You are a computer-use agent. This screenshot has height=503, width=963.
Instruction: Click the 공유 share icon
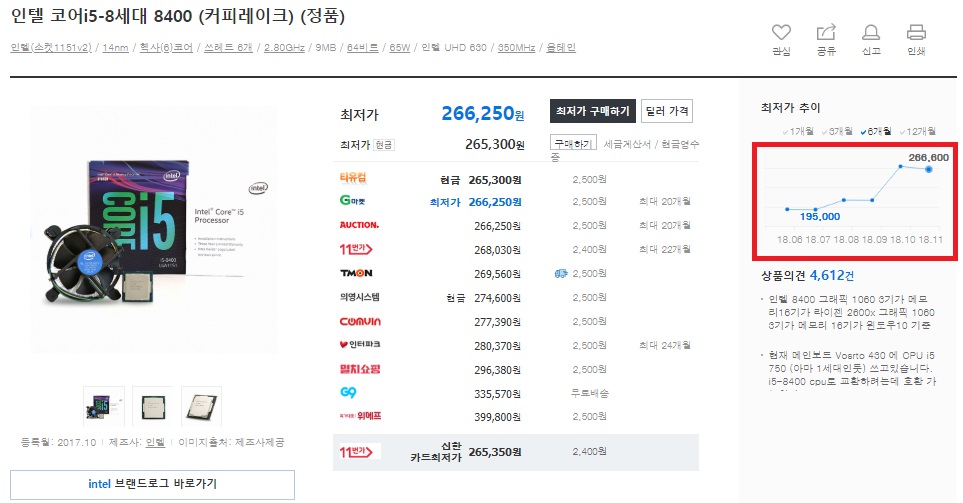point(826,33)
